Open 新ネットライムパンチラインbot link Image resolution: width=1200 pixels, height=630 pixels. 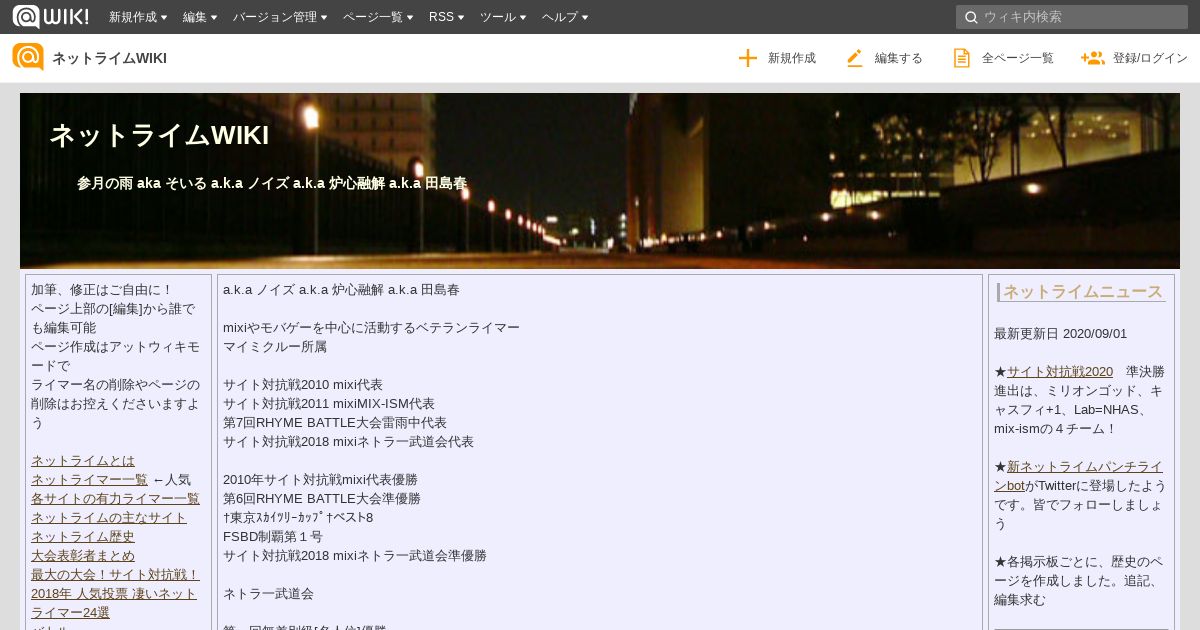tap(1078, 476)
